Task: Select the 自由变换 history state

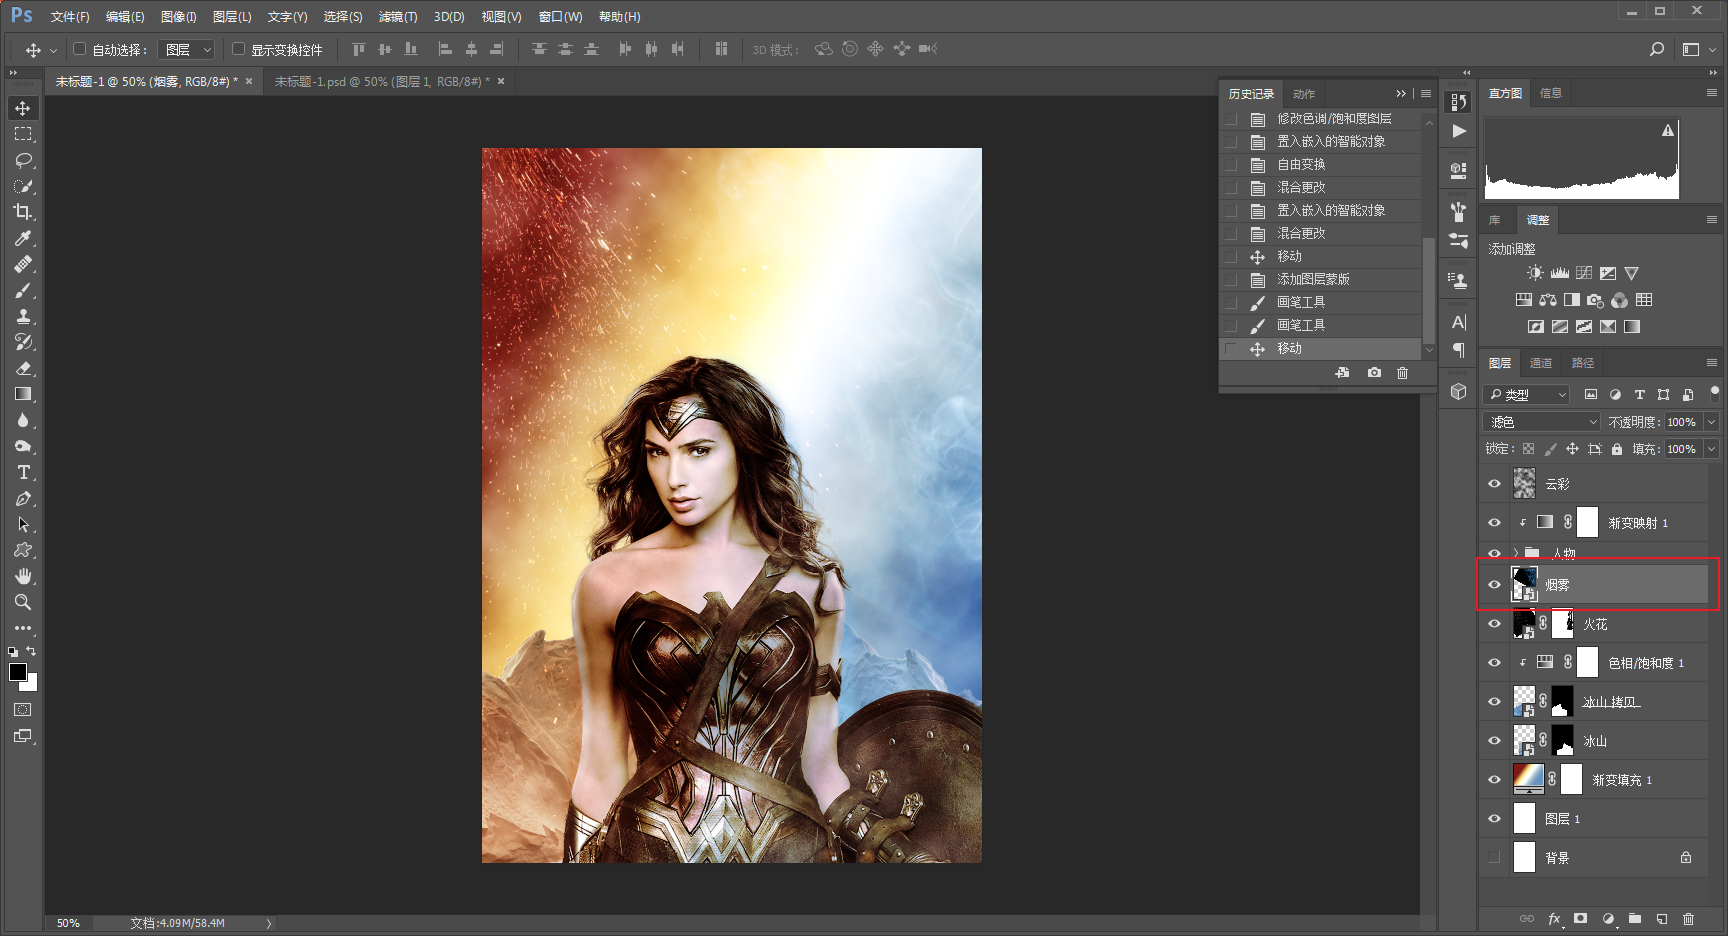Action: tap(1320, 164)
